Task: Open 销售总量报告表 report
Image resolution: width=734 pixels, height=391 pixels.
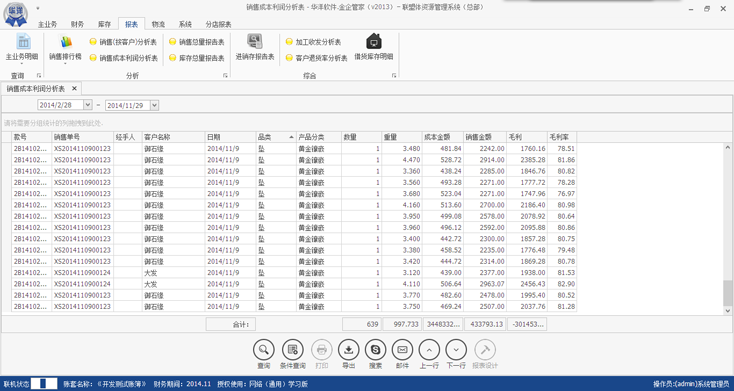Action: click(x=197, y=42)
